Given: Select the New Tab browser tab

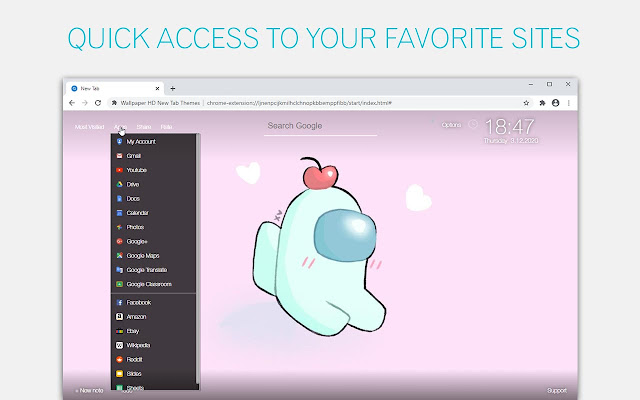Looking at the screenshot, I should pyautogui.click(x=115, y=89).
